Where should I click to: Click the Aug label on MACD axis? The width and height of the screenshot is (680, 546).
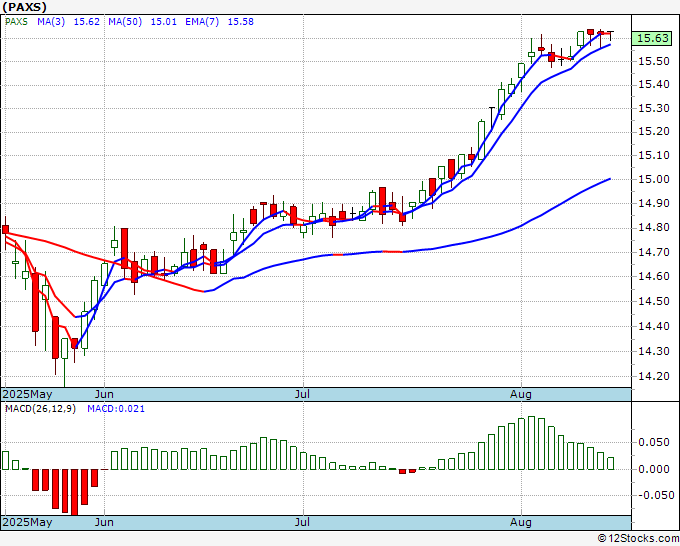(521, 522)
